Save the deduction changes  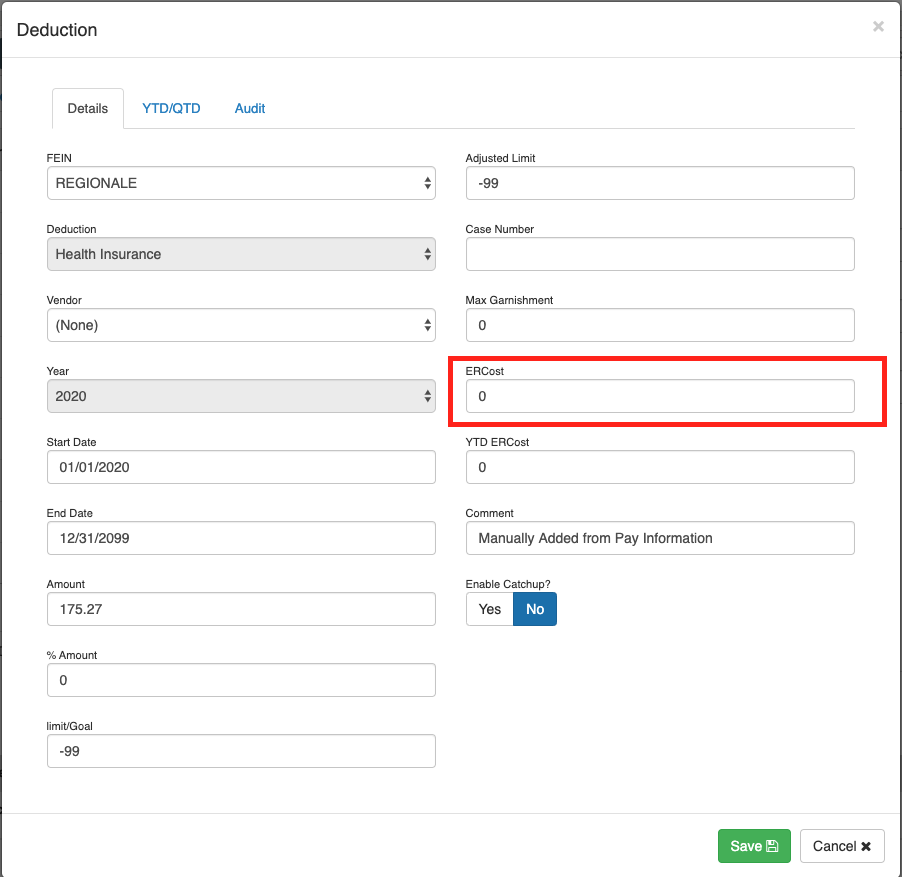754,846
